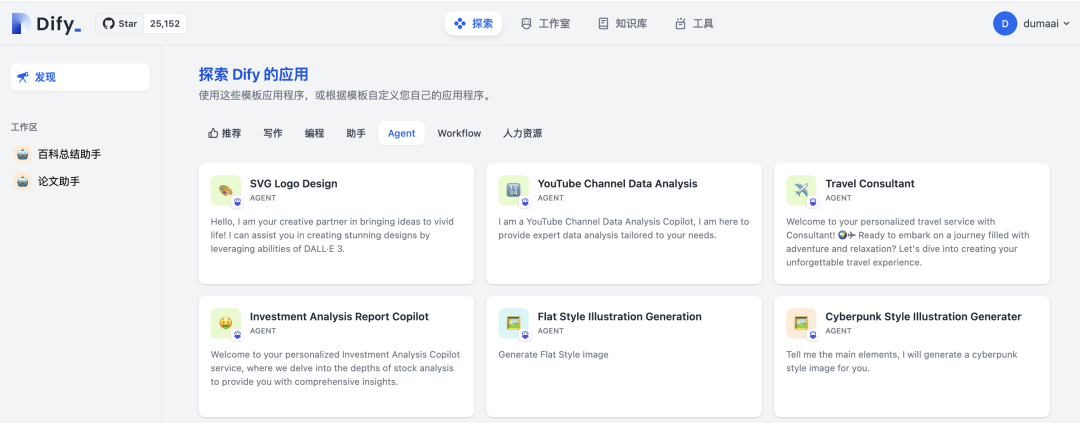Click the Travel Consultant airplane icon
Viewport: 1080px width, 423px height.
801,190
